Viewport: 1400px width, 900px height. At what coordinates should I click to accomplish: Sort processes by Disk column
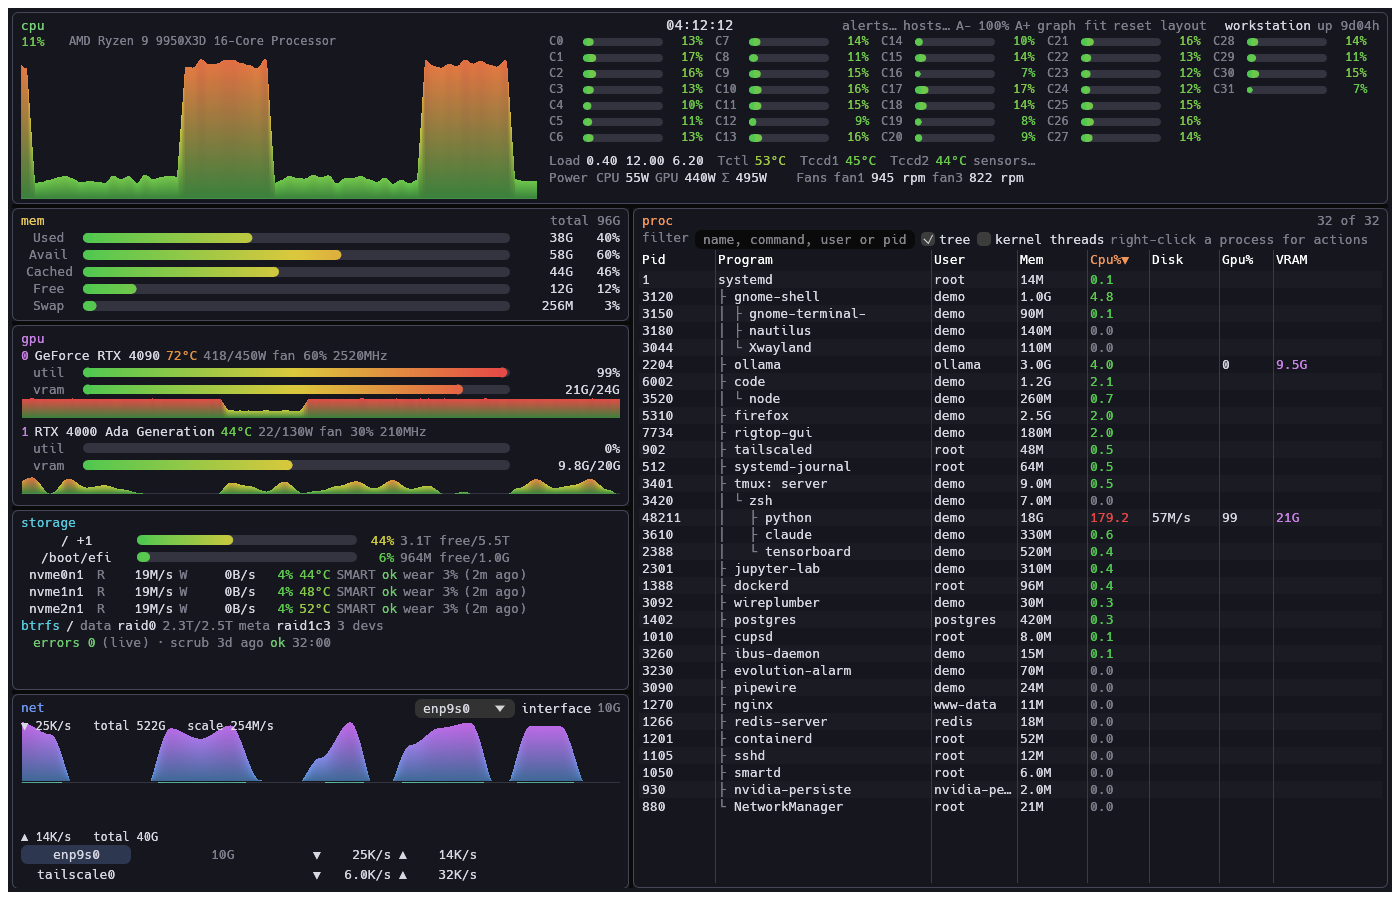pyautogui.click(x=1167, y=260)
